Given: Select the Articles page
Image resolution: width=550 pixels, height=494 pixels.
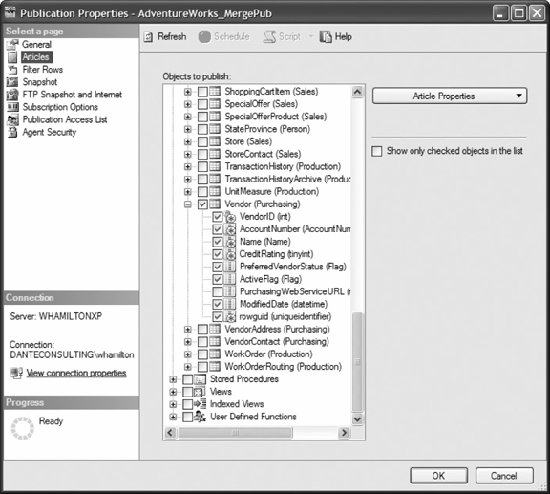Looking at the screenshot, I should pyautogui.click(x=37, y=57).
